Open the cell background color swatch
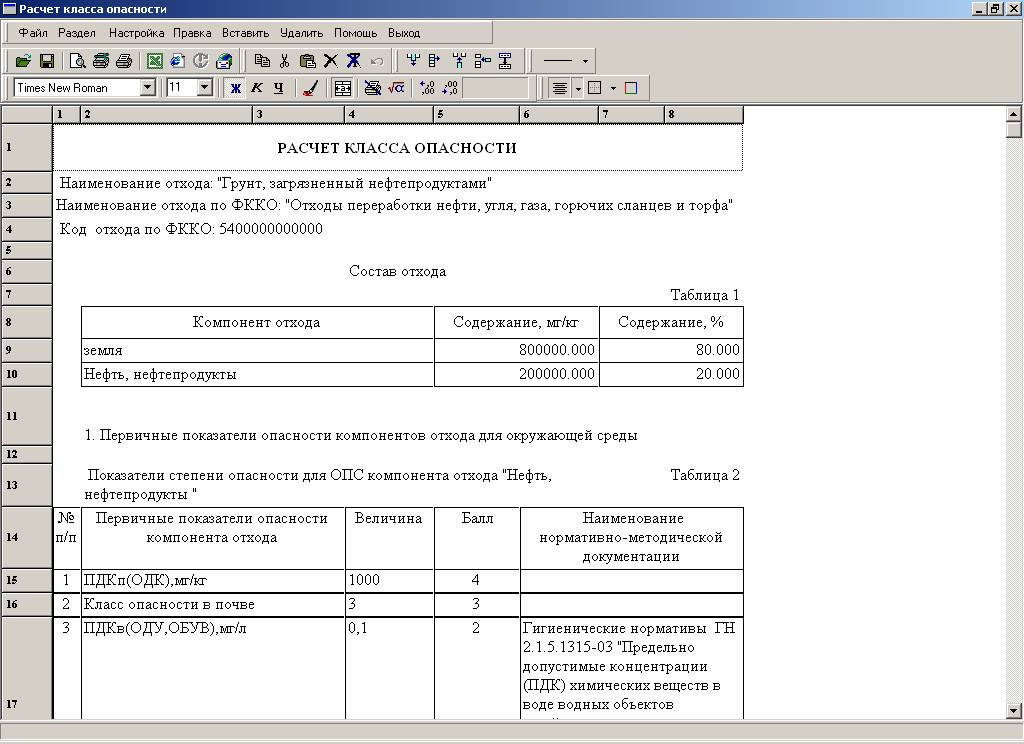 pyautogui.click(x=631, y=88)
